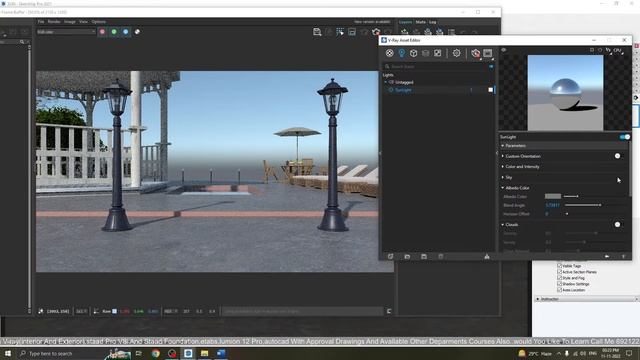
Task: Click add-light icon at Asset Editor bottom
Action: [x=391, y=256]
